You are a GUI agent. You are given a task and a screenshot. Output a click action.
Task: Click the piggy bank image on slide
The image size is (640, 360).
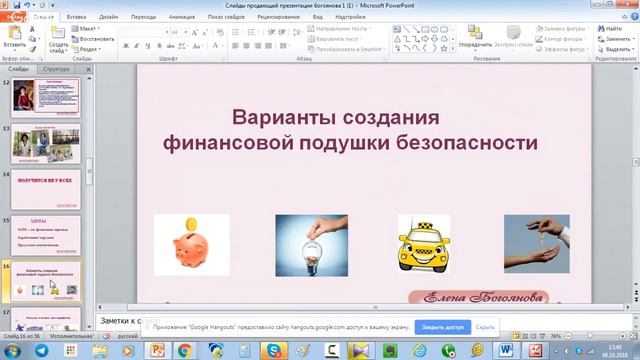click(x=191, y=245)
